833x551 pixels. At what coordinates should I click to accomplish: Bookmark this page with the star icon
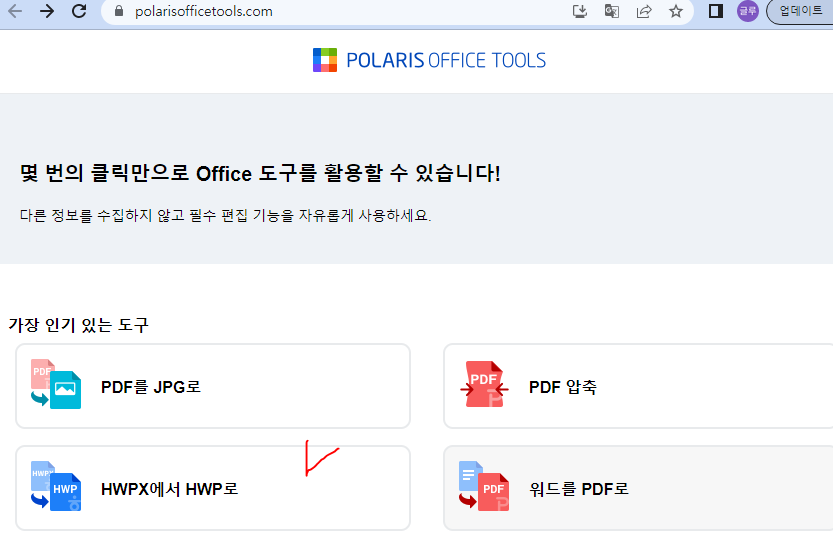pos(676,11)
